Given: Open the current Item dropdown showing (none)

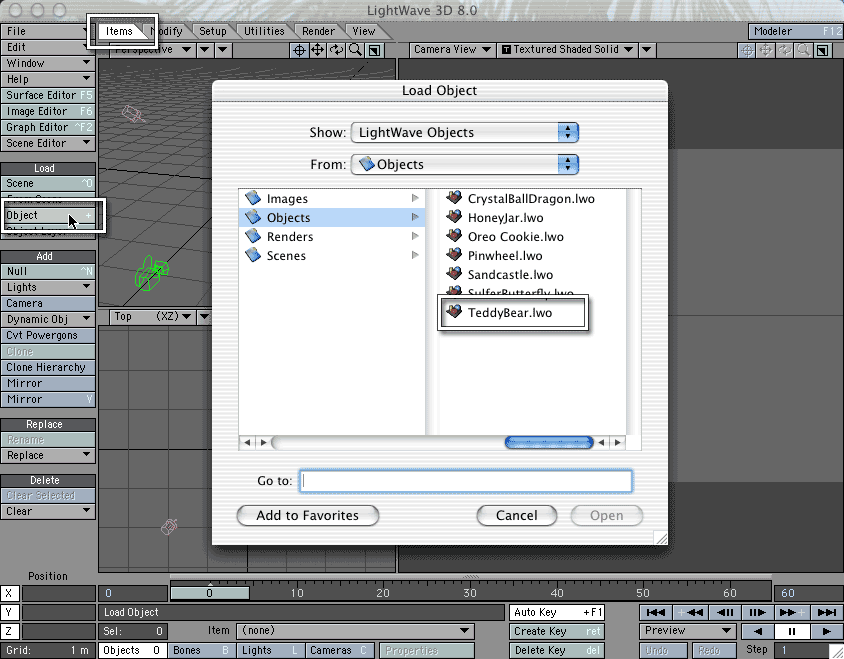Looking at the screenshot, I should [355, 631].
